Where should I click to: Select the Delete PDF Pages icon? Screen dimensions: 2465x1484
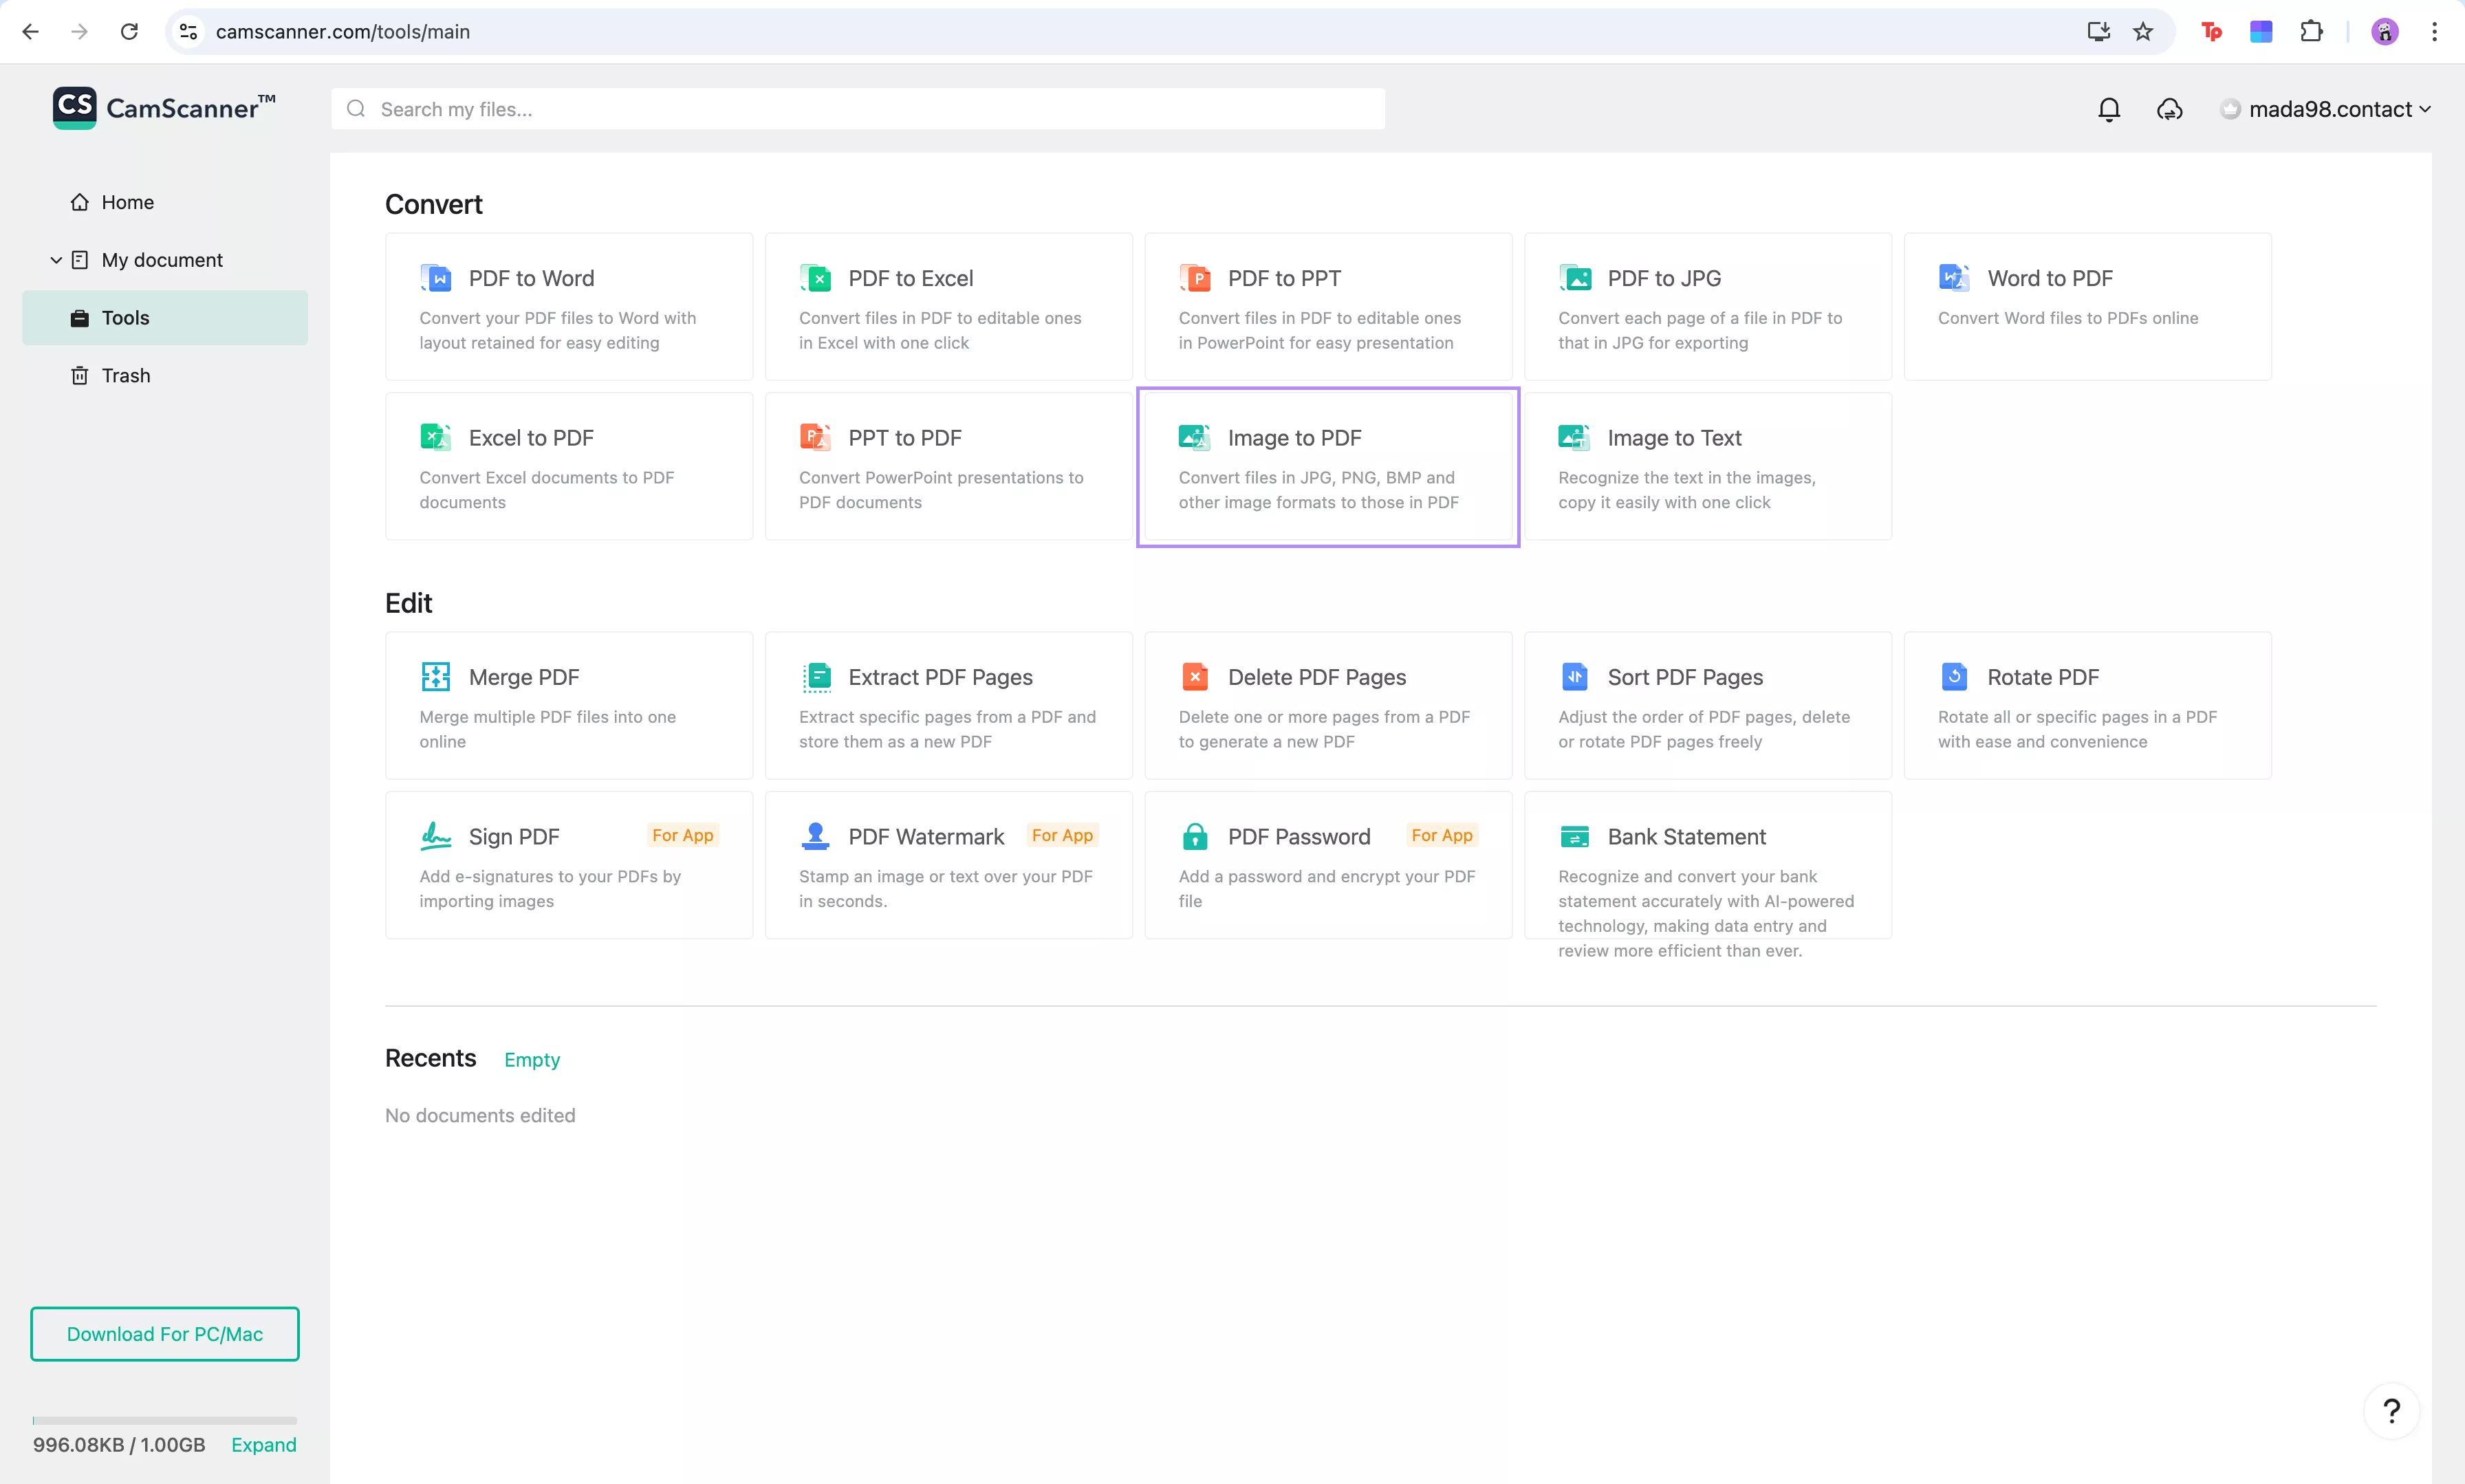click(x=1195, y=677)
